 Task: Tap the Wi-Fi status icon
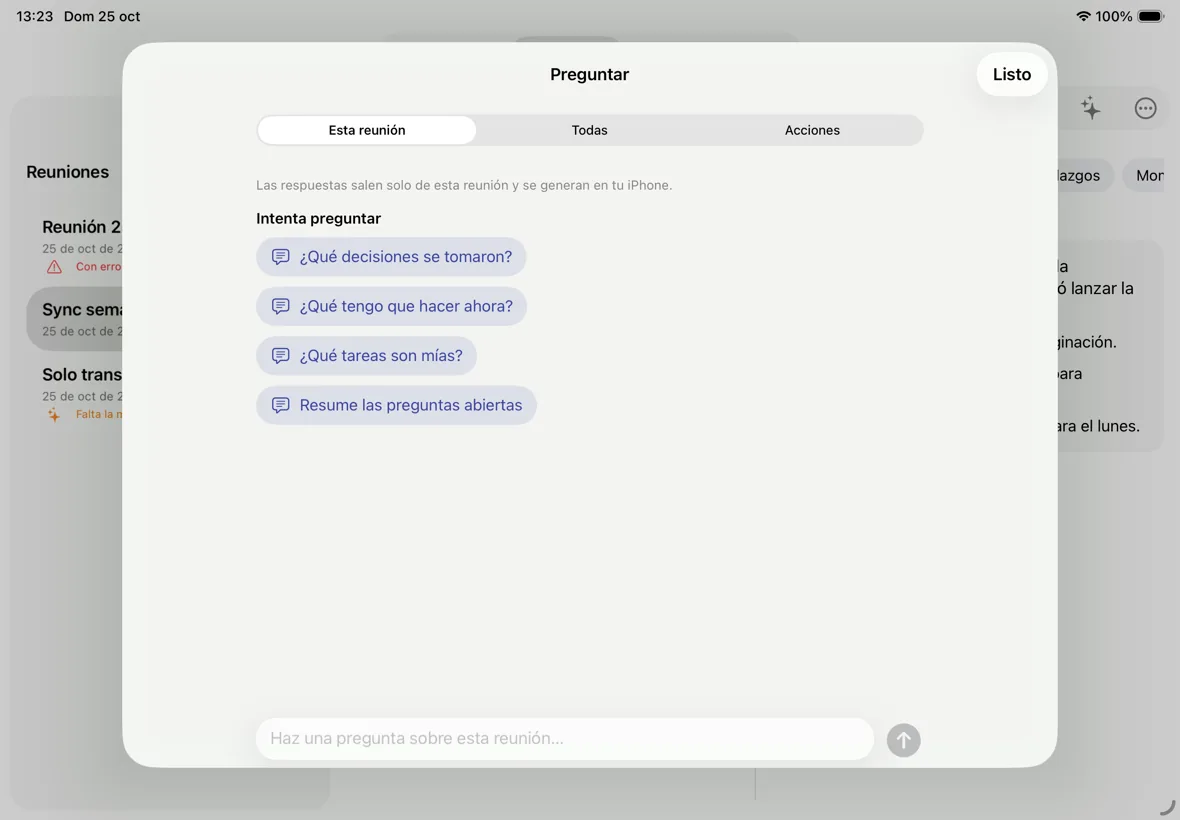(x=1083, y=16)
